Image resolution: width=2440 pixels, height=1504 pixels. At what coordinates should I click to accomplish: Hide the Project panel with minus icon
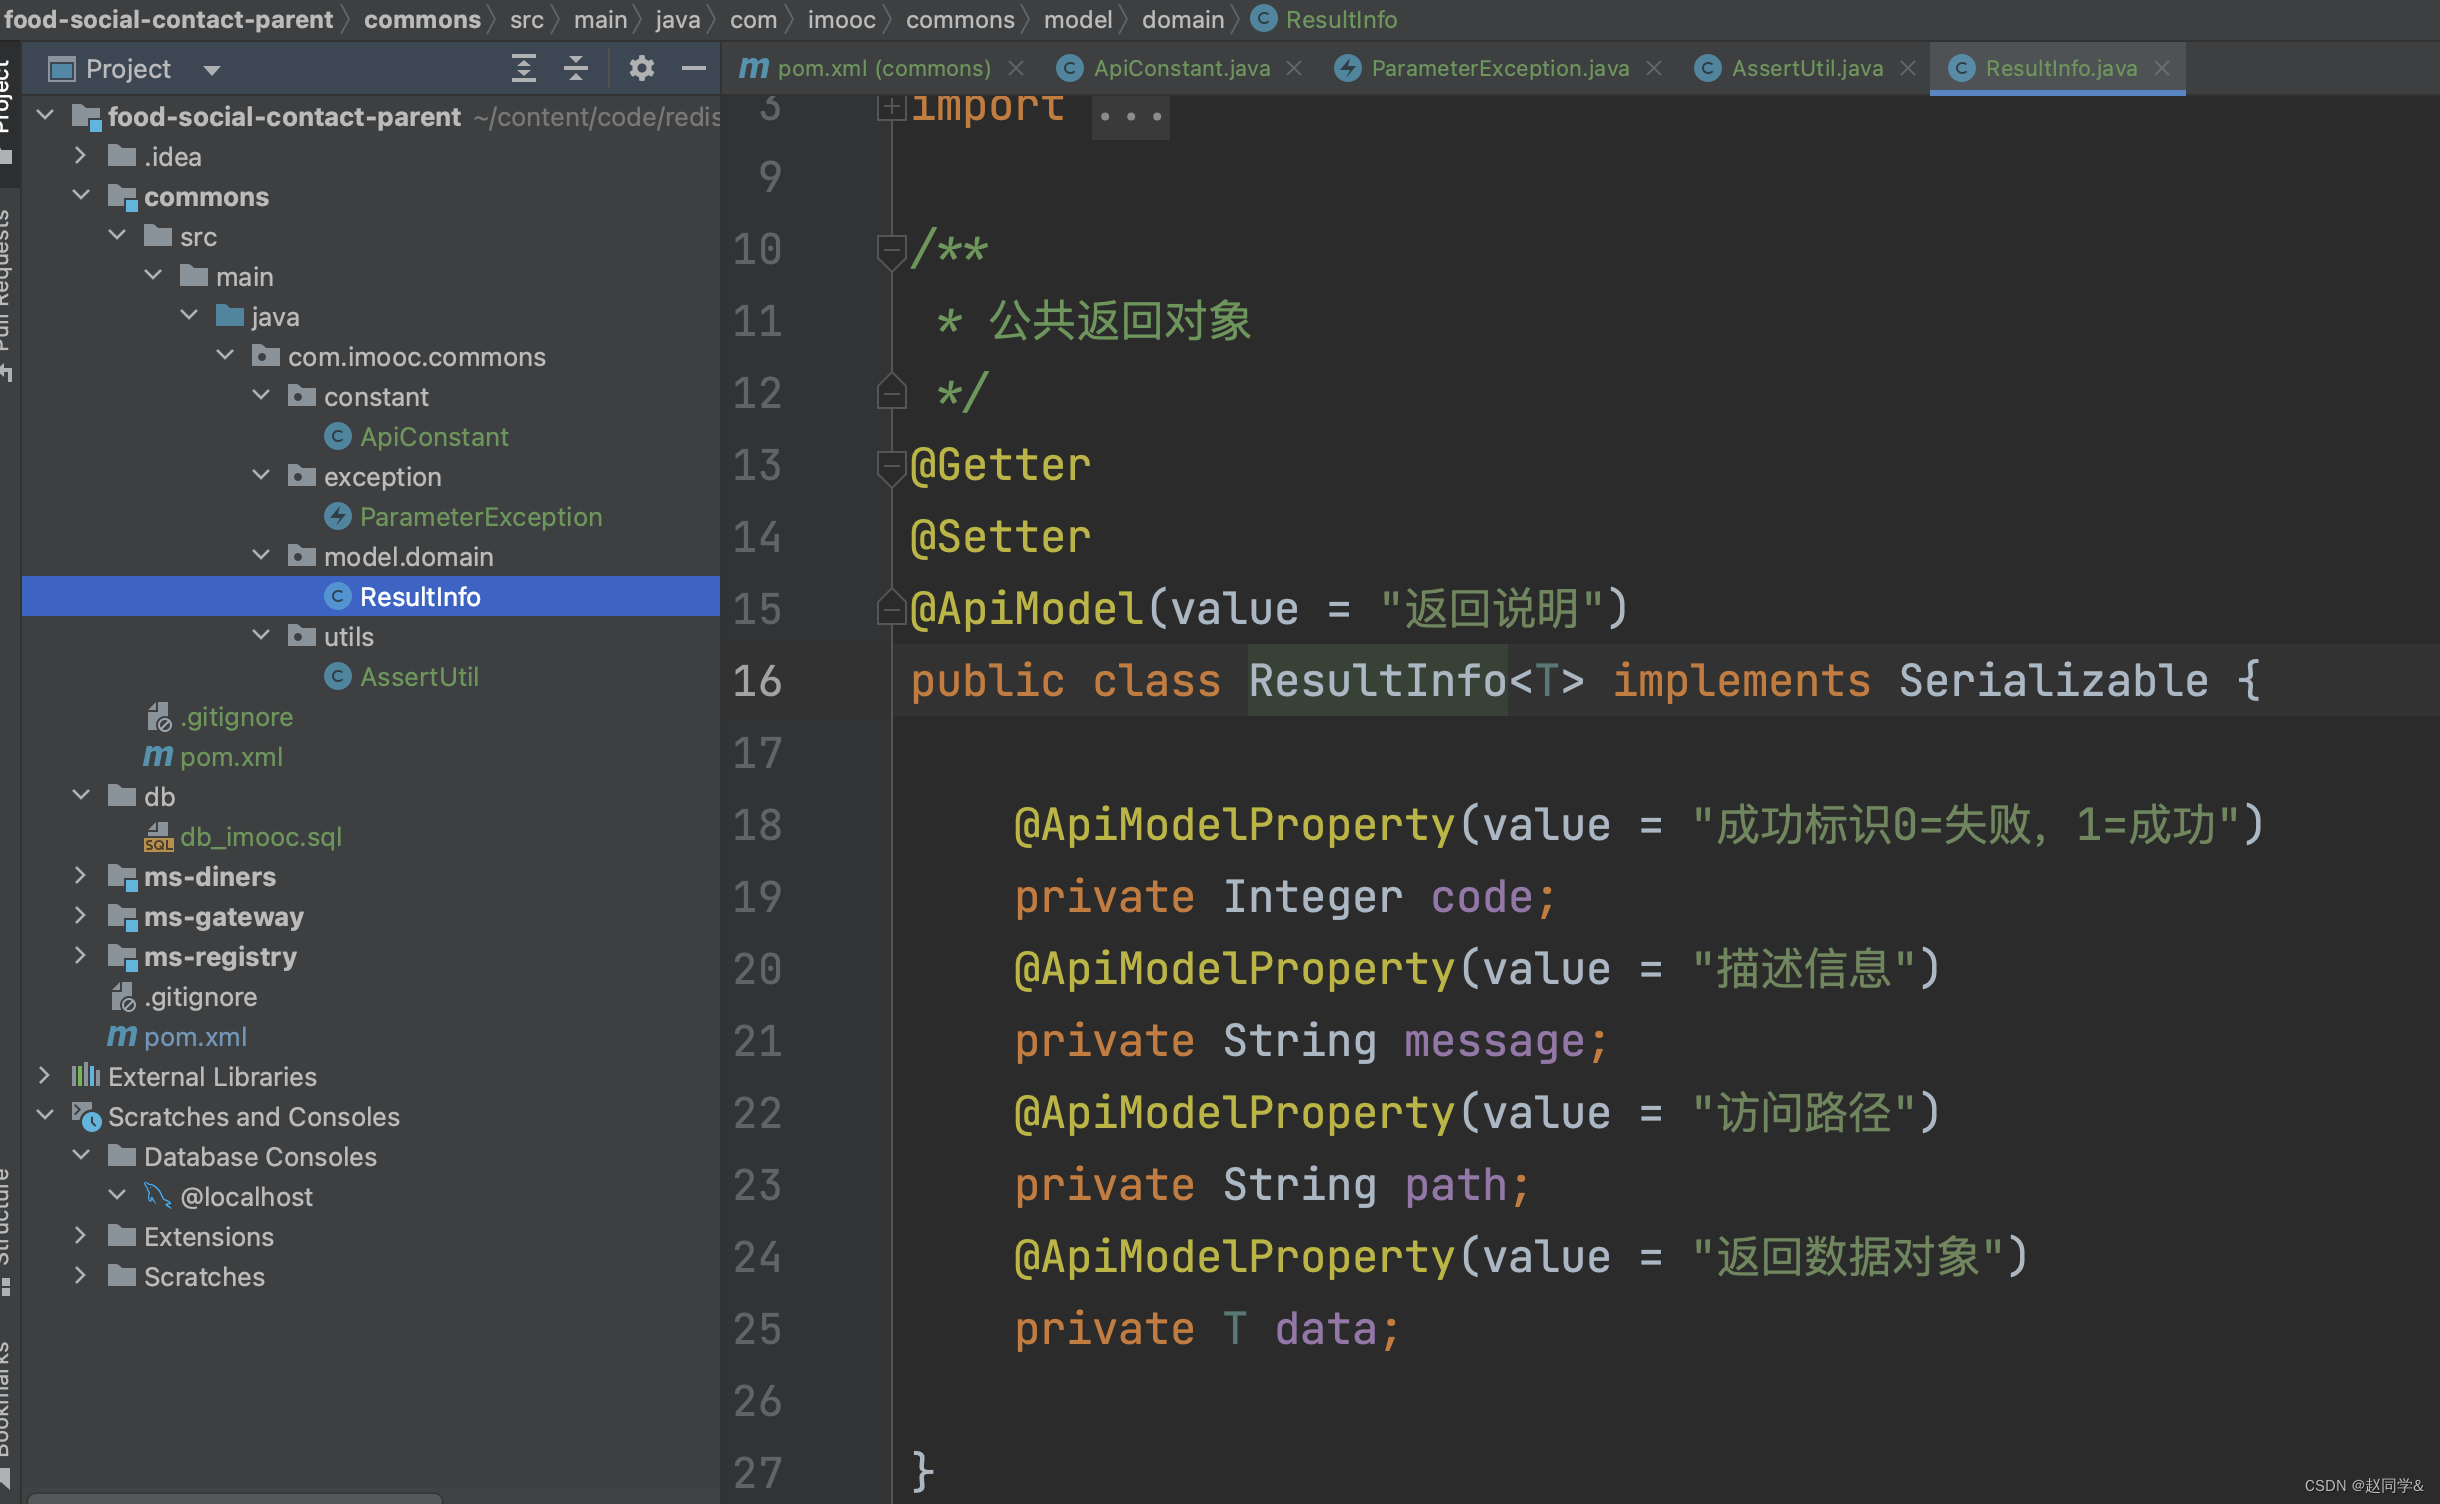point(694,68)
